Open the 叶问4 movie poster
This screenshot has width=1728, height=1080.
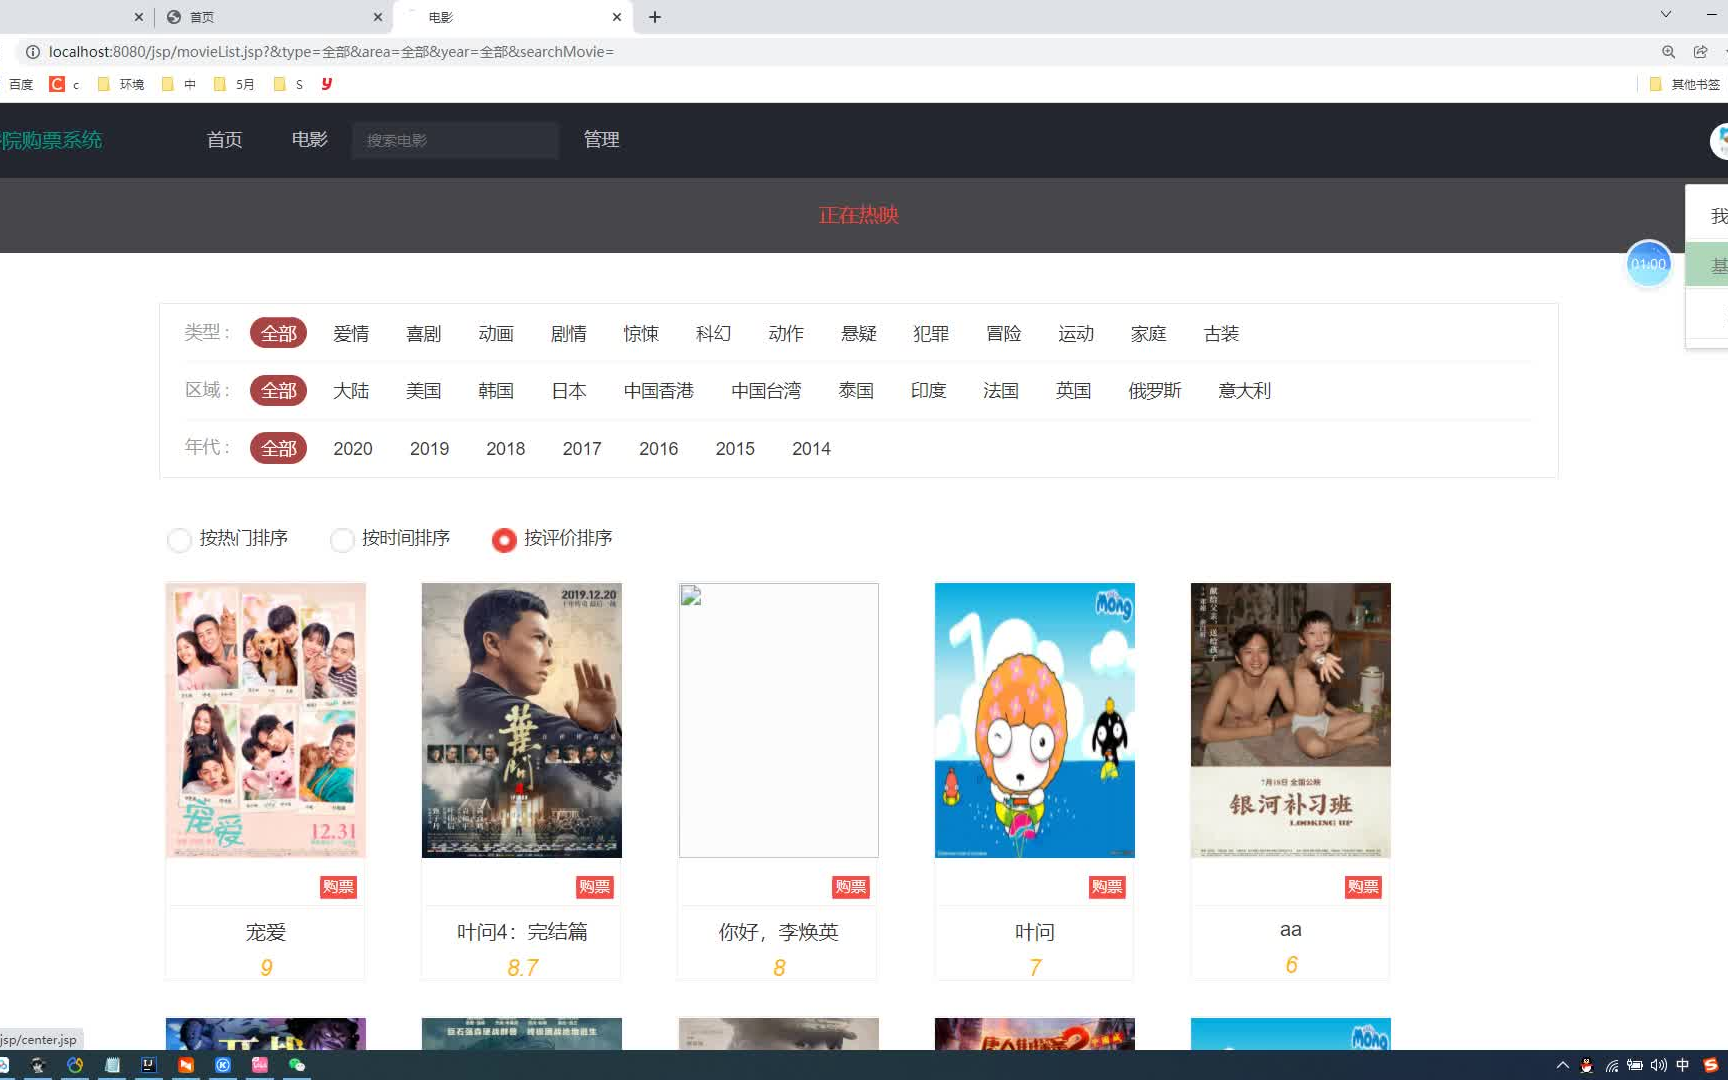522,720
